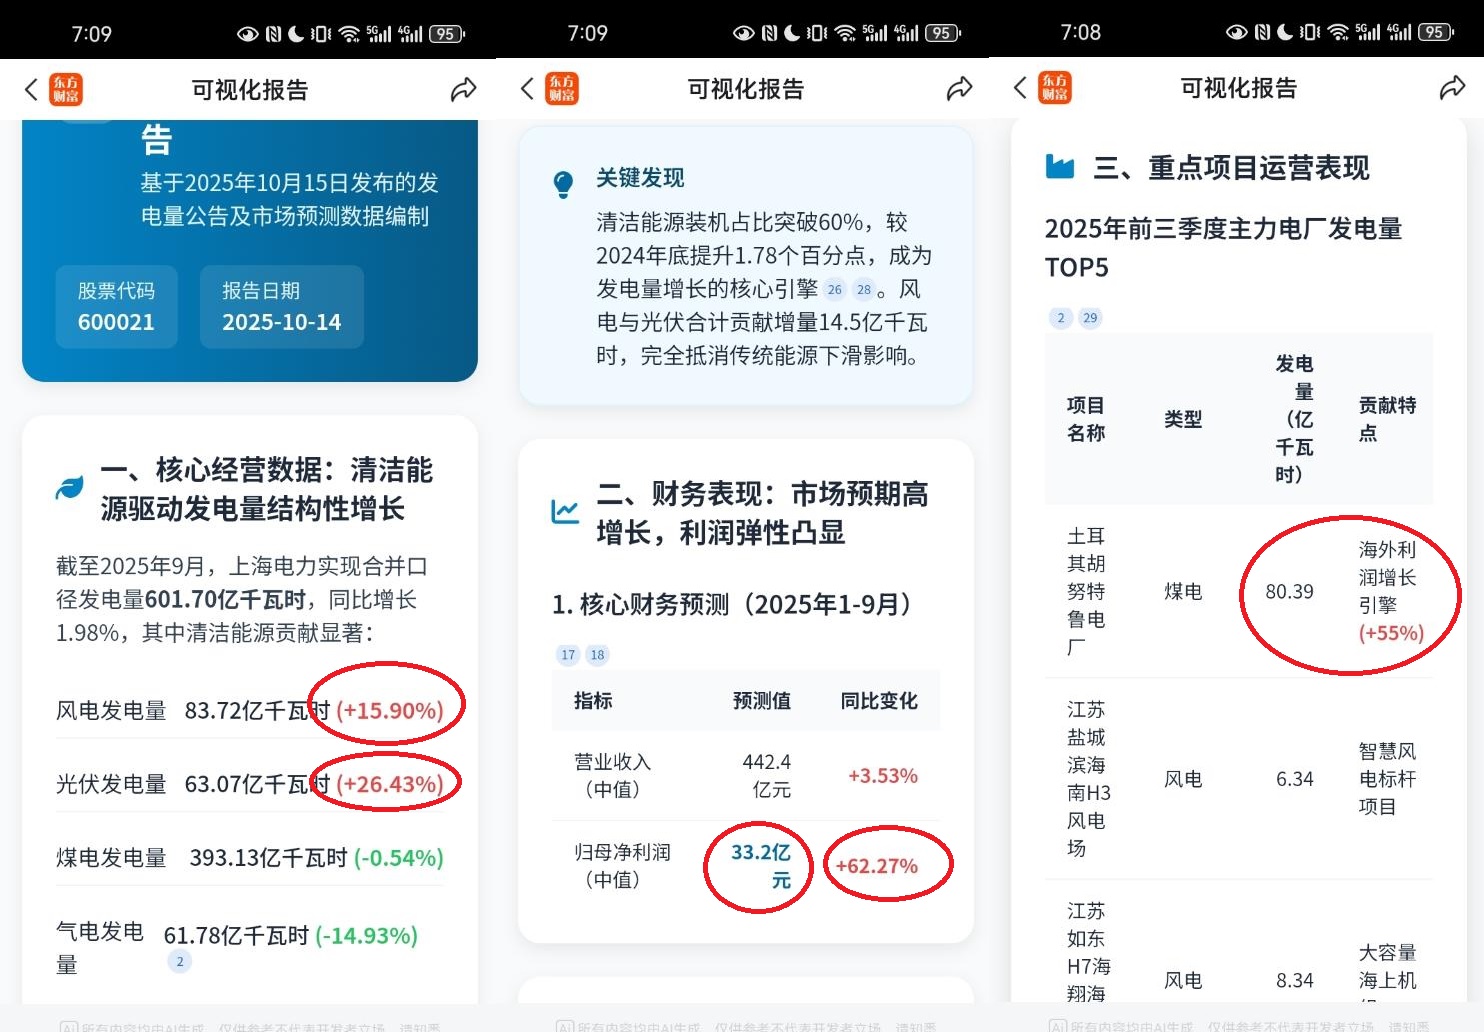Select the 风电发电量 83.72亿千瓦时 row
Viewport: 1484px width, 1032px height.
[x=250, y=711]
